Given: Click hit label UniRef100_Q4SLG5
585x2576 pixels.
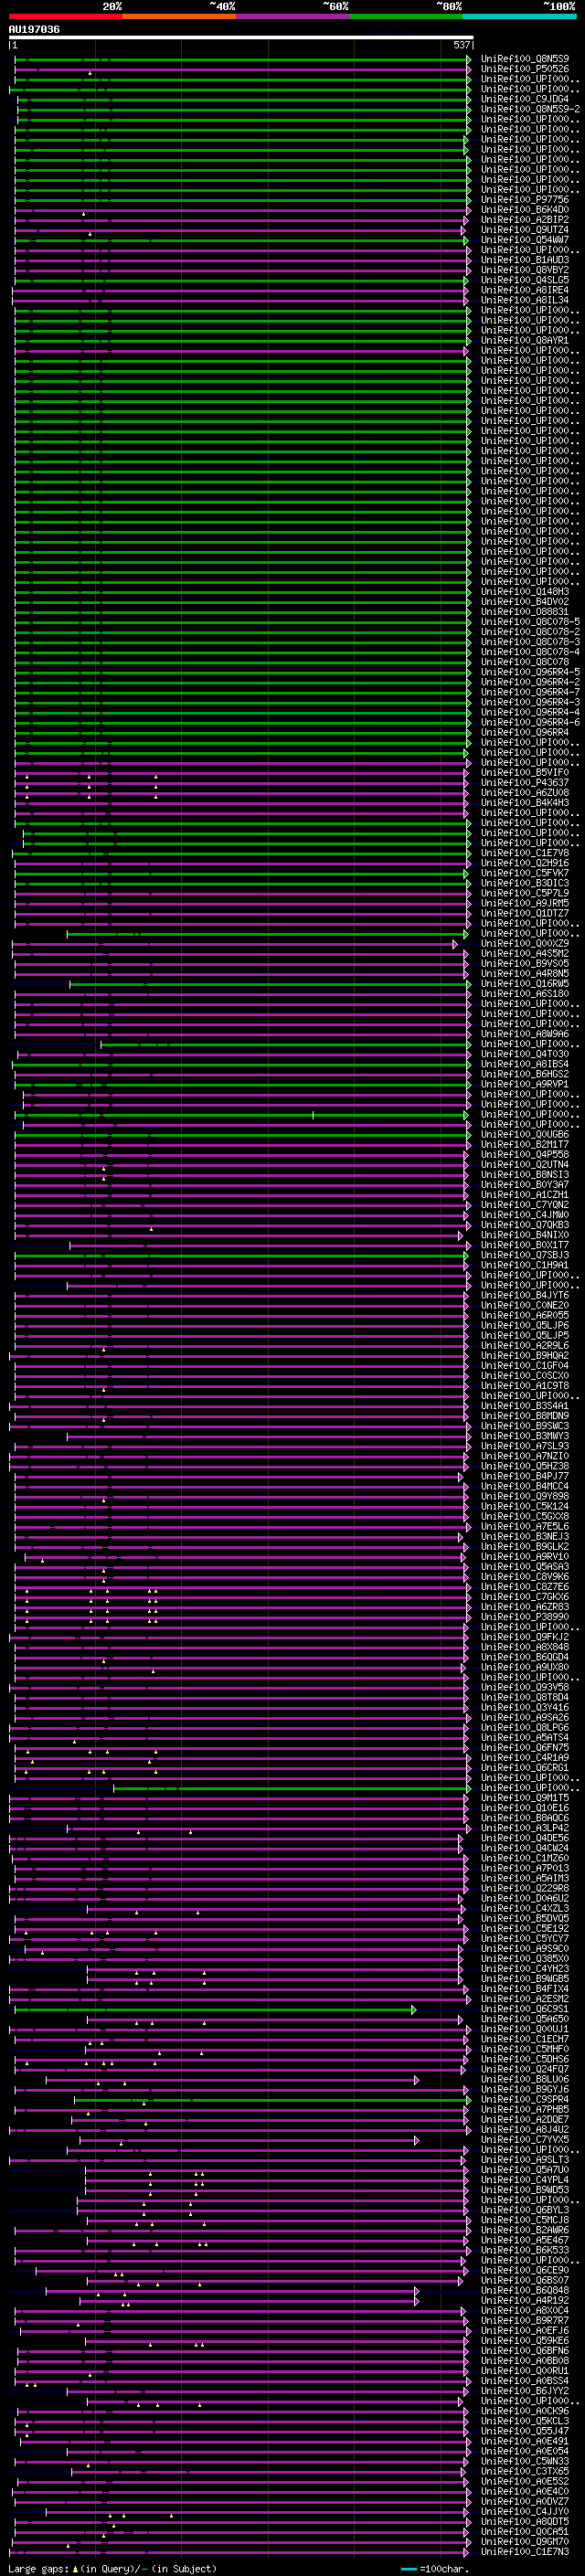Looking at the screenshot, I should click(x=525, y=280).
